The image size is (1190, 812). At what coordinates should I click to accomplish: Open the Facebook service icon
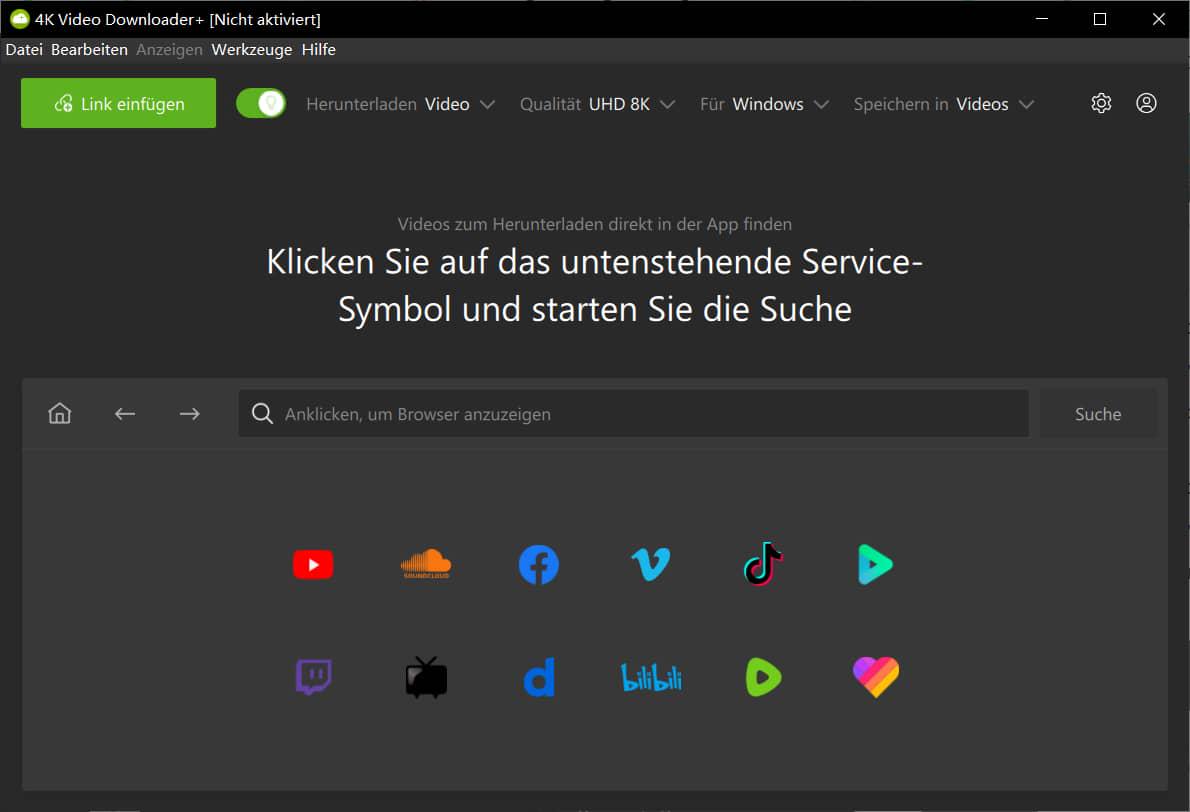click(x=539, y=565)
